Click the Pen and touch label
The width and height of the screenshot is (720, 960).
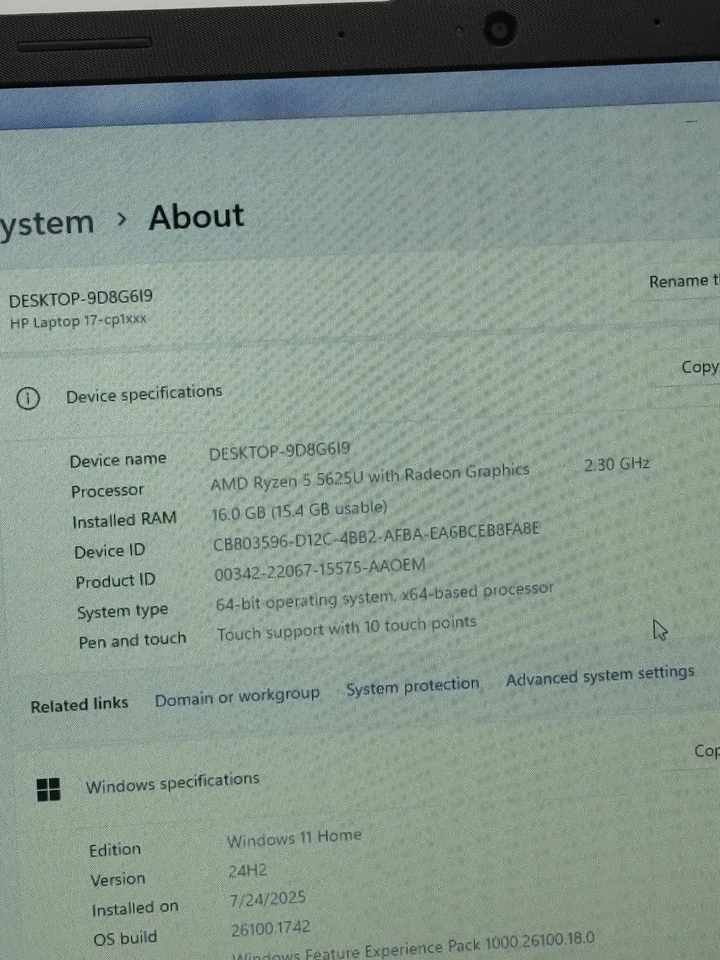(132, 640)
